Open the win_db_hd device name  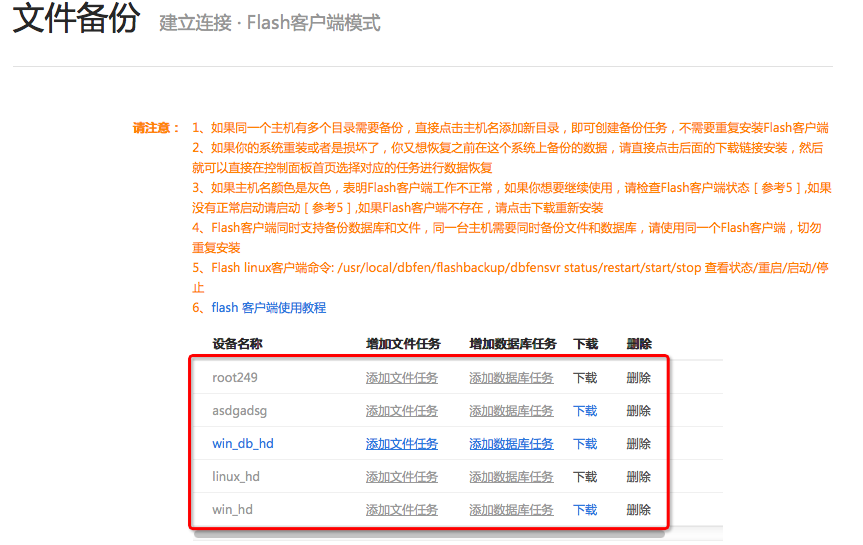tap(242, 444)
